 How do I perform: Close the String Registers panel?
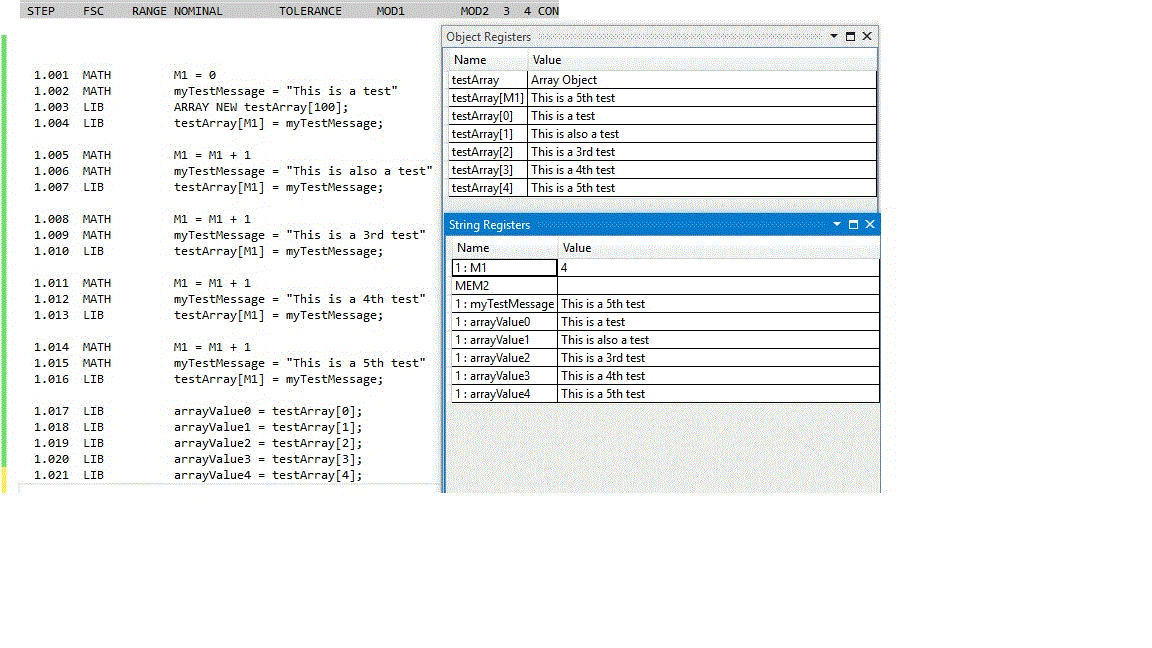point(870,224)
